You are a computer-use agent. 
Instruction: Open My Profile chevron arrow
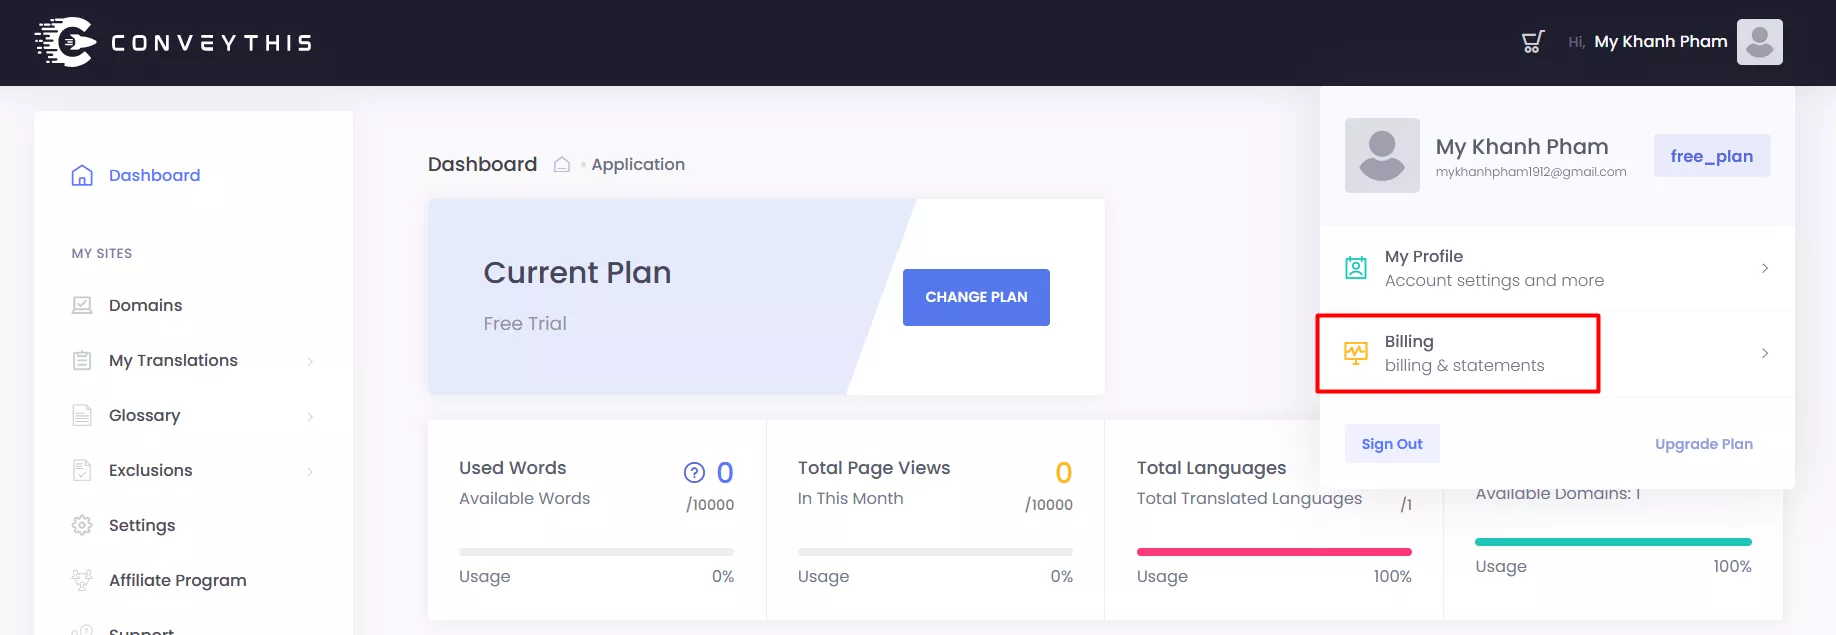pos(1765,268)
